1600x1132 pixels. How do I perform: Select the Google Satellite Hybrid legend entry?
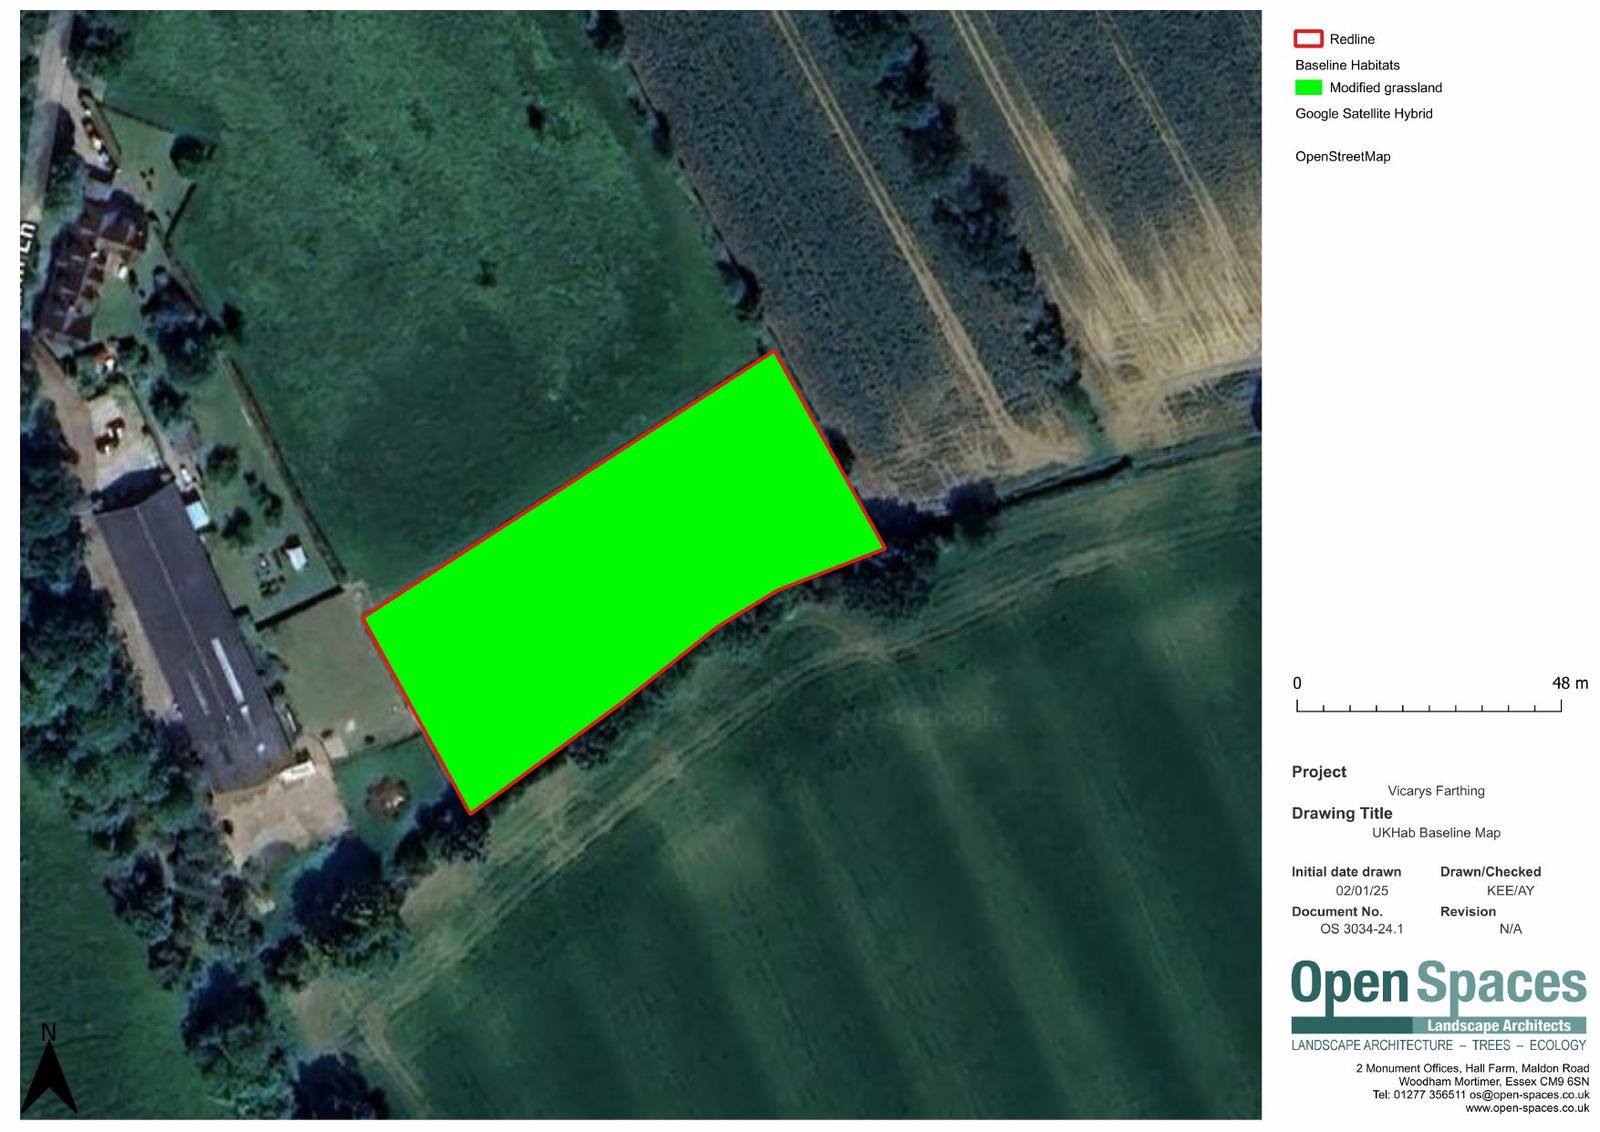(1363, 114)
